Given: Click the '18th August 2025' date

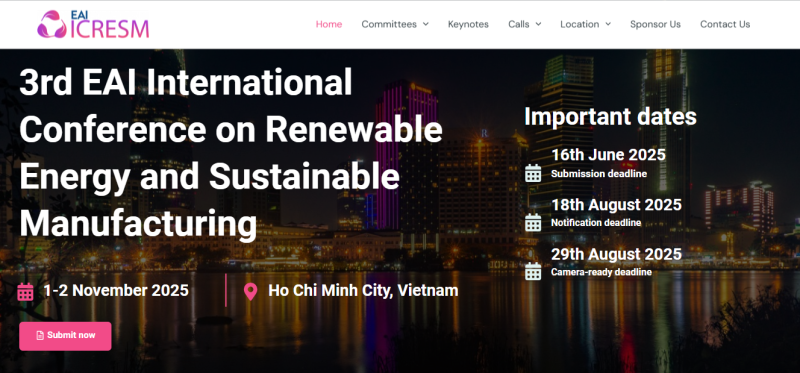Looking at the screenshot, I should click(x=616, y=205).
